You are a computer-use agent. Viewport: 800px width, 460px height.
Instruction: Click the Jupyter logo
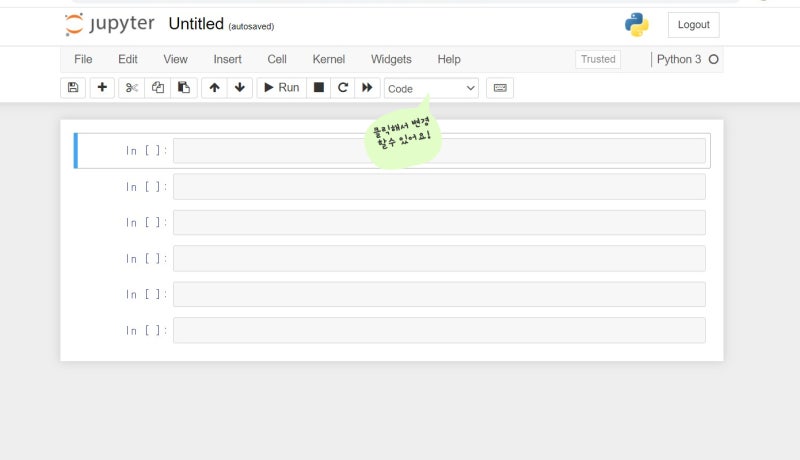point(109,24)
